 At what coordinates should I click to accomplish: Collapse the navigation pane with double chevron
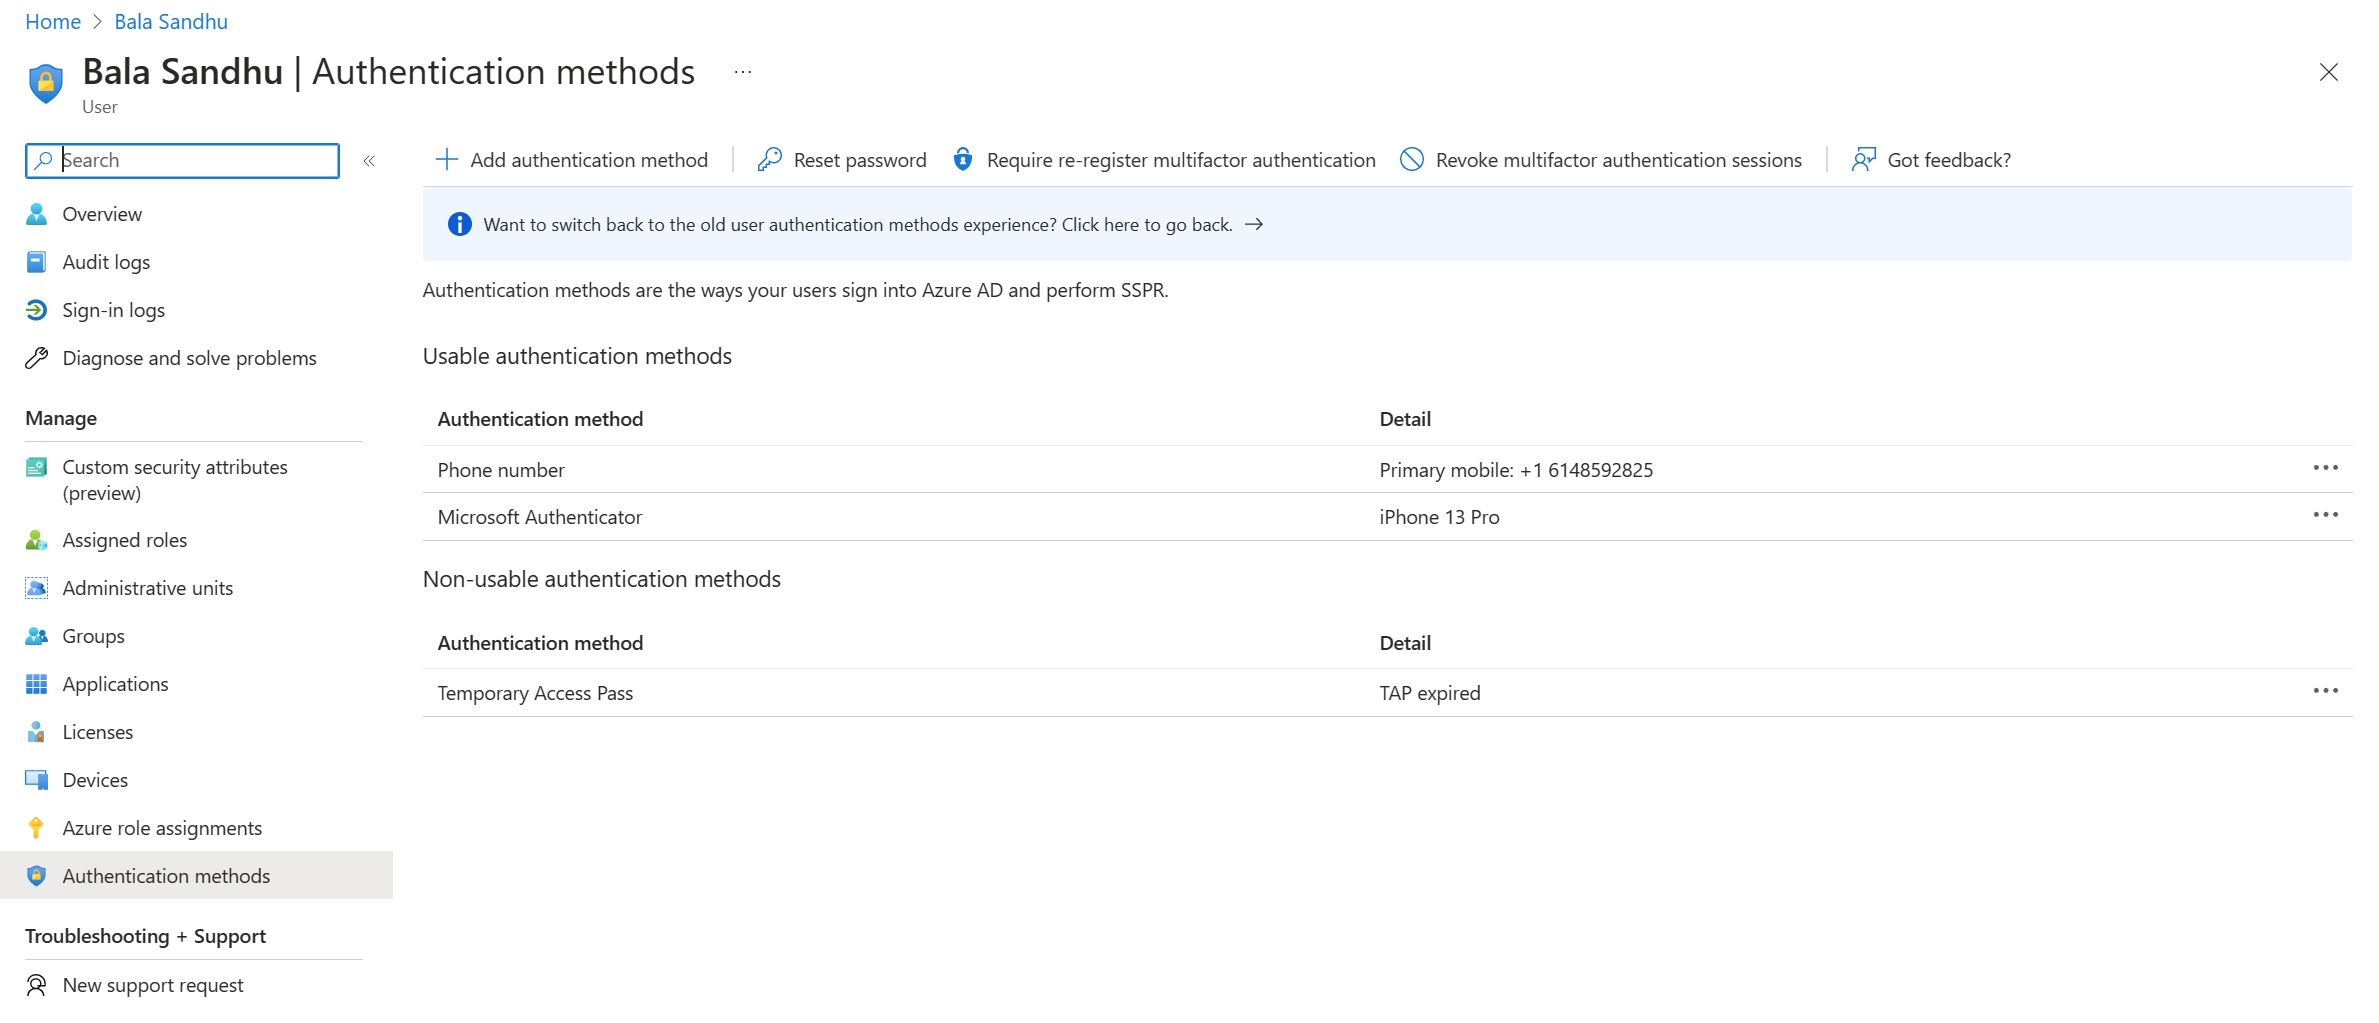click(369, 160)
